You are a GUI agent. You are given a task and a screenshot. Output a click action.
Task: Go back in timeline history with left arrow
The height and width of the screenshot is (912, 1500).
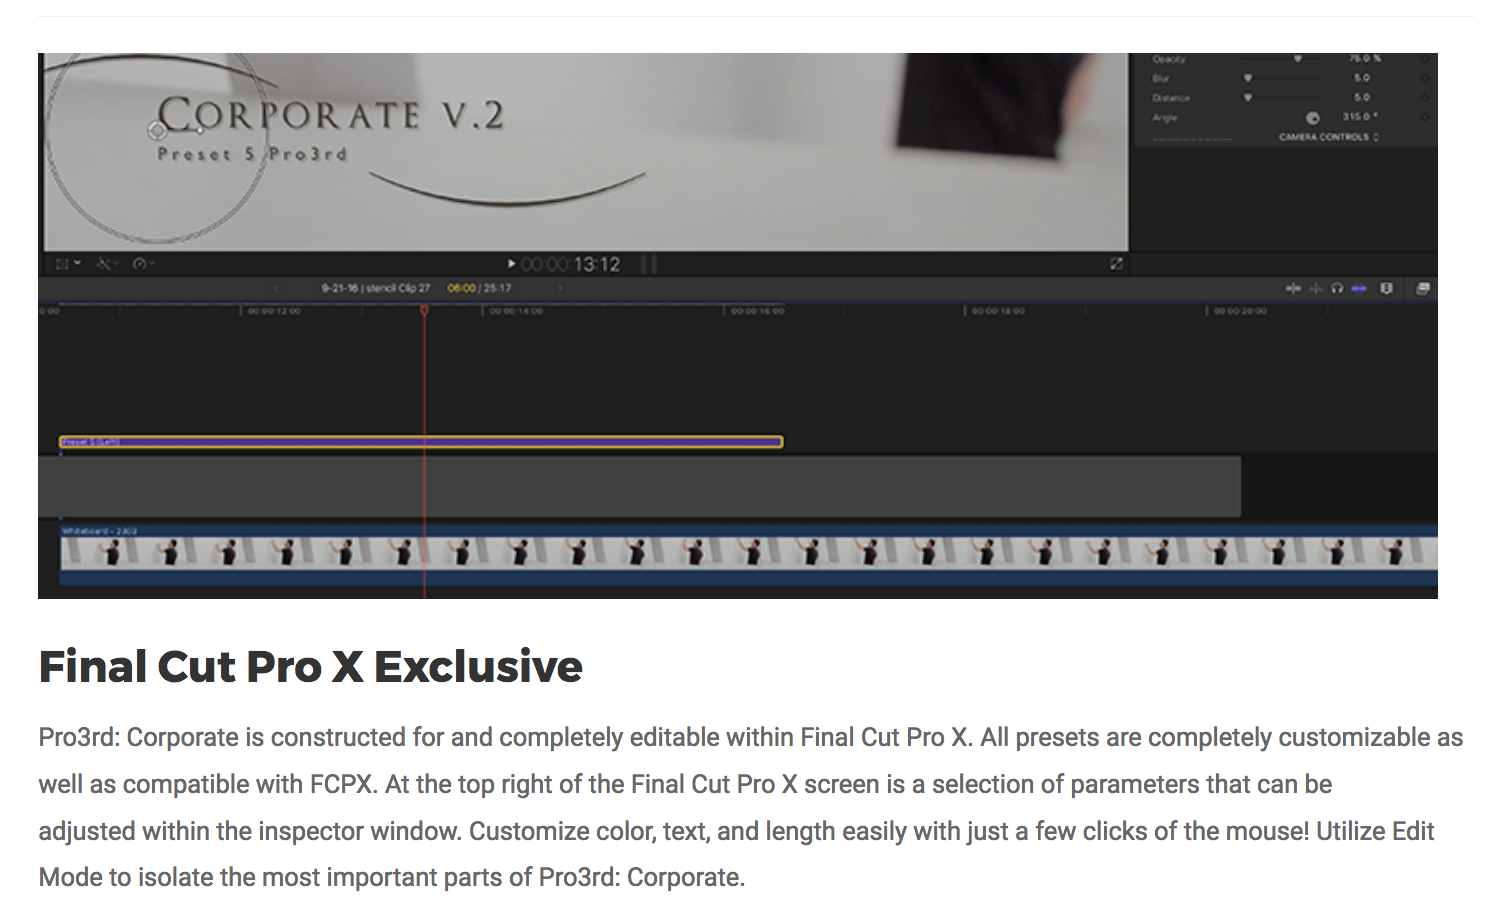pos(276,288)
